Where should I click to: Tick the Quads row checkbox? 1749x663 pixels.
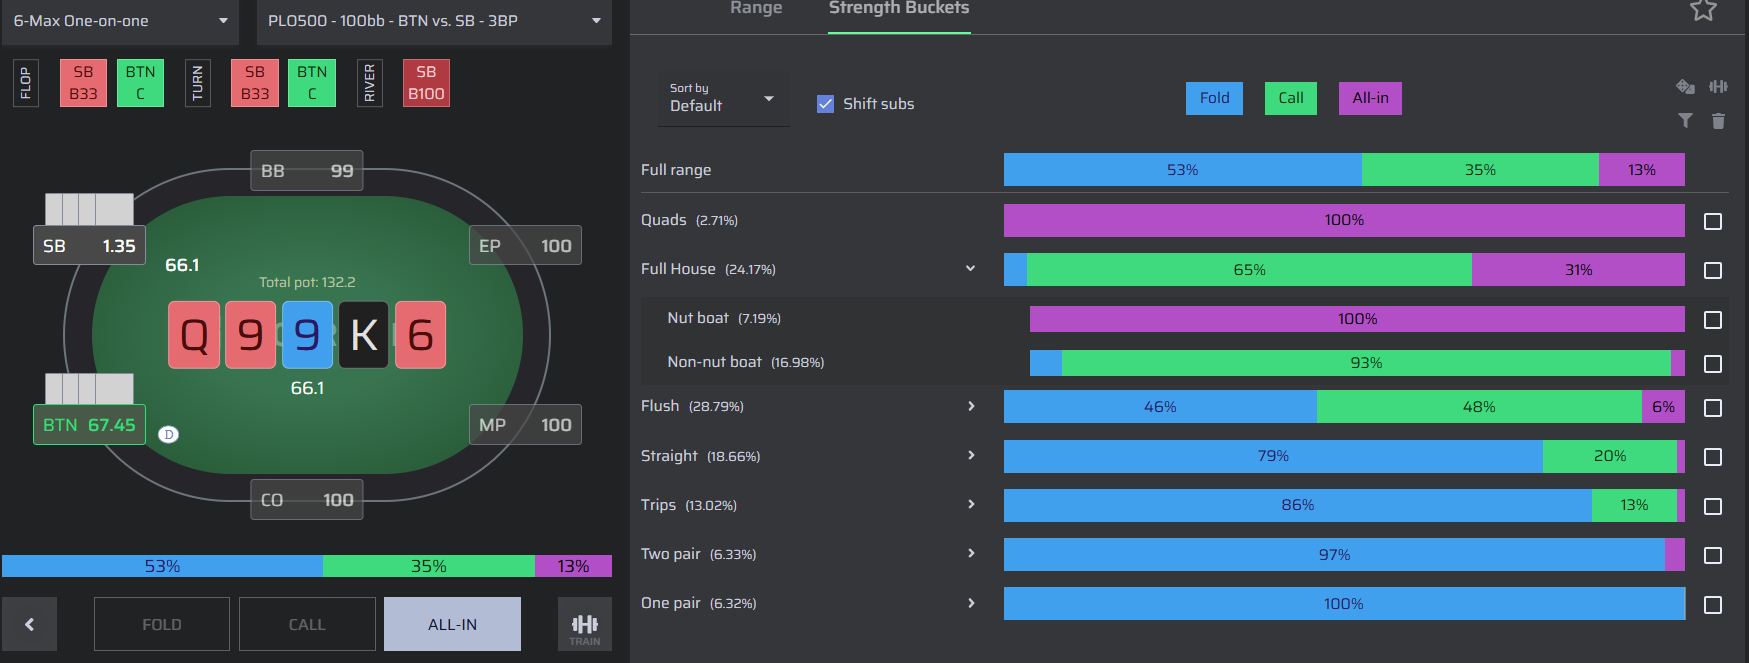point(1713,221)
